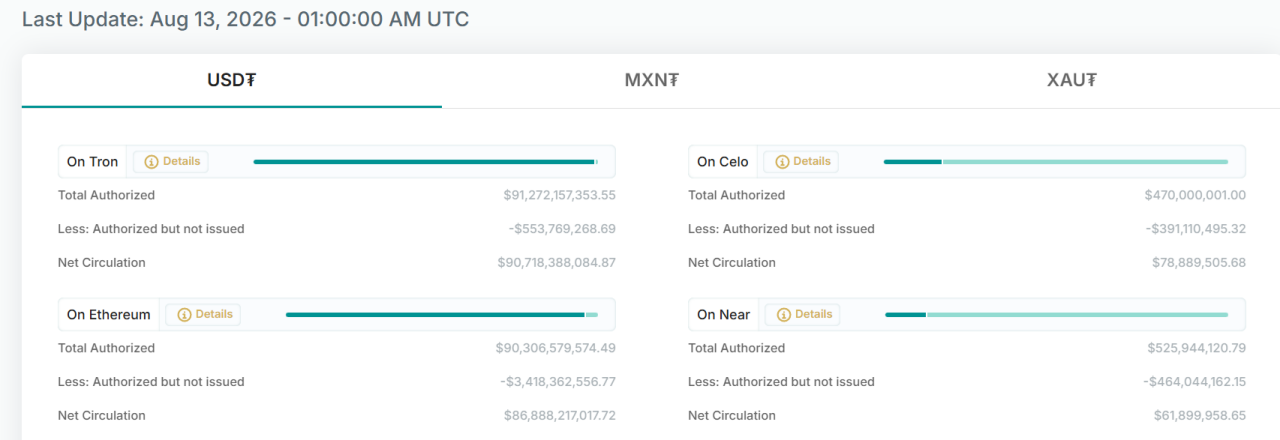Click the info icon in Near Details
1280x440 pixels.
click(x=784, y=315)
